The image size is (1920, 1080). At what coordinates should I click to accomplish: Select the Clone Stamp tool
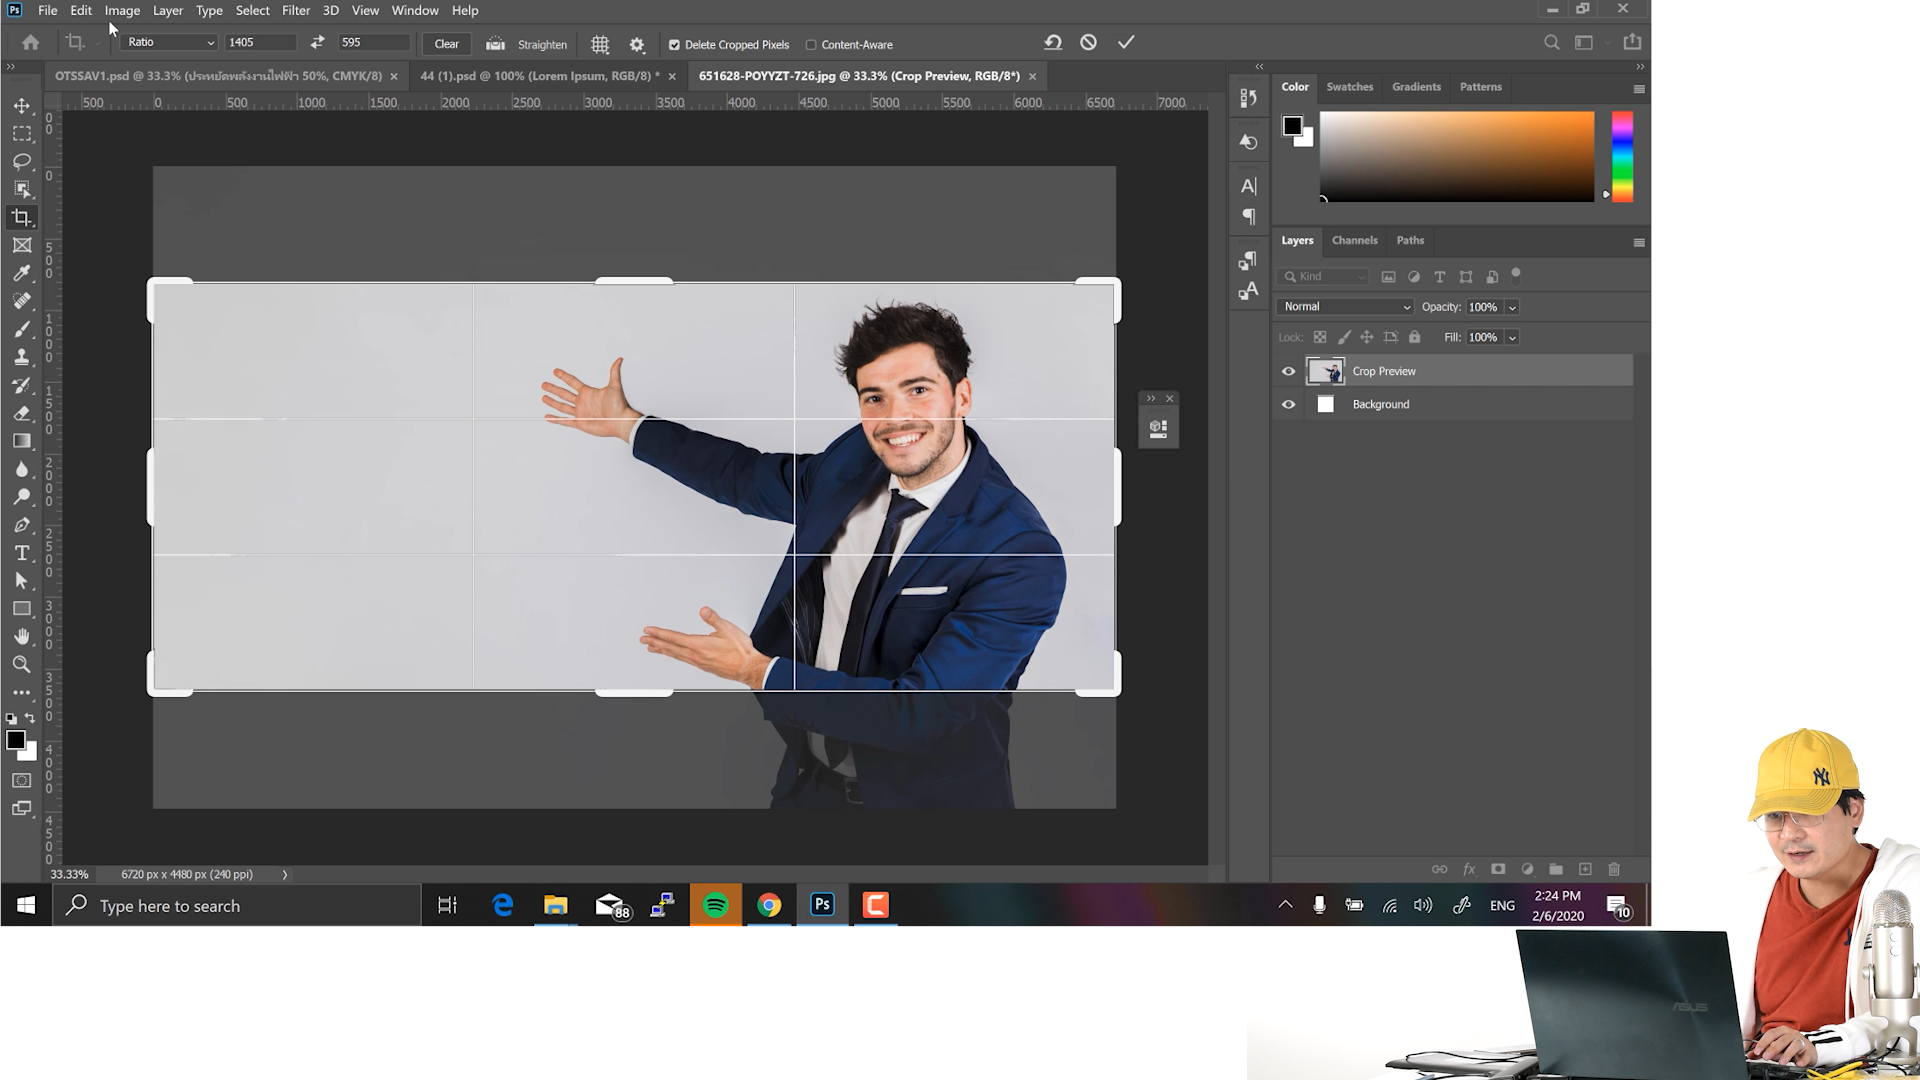click(x=22, y=357)
